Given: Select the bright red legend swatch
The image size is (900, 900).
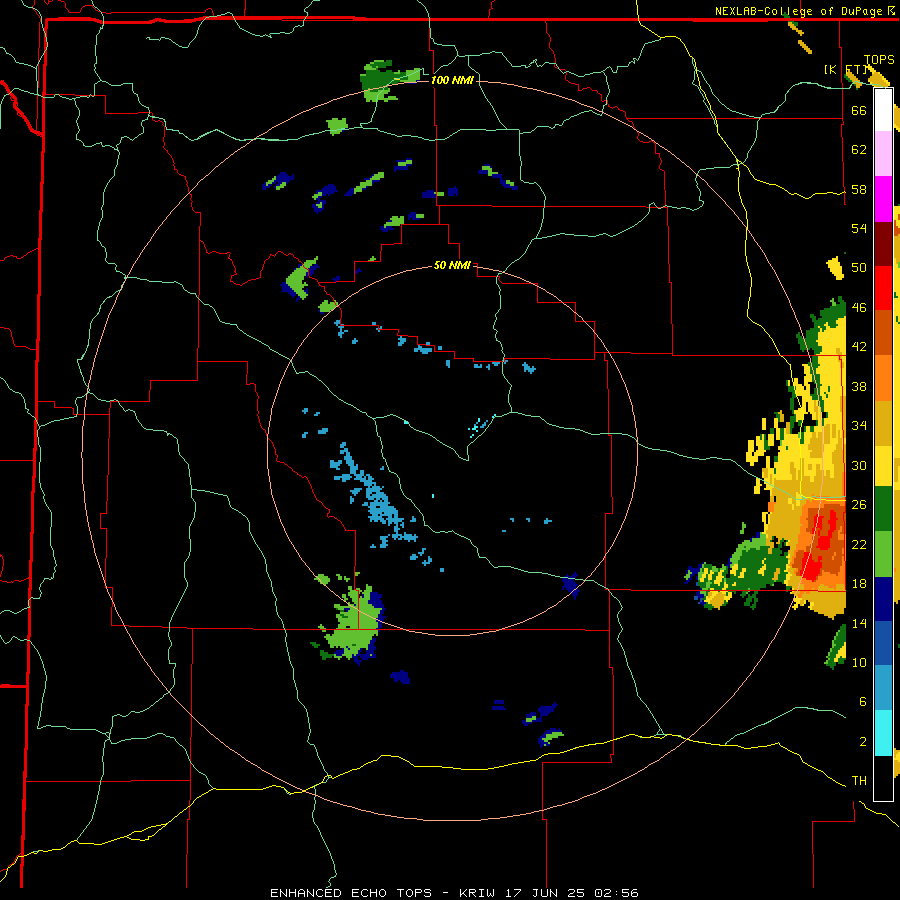Looking at the screenshot, I should pos(883,288).
